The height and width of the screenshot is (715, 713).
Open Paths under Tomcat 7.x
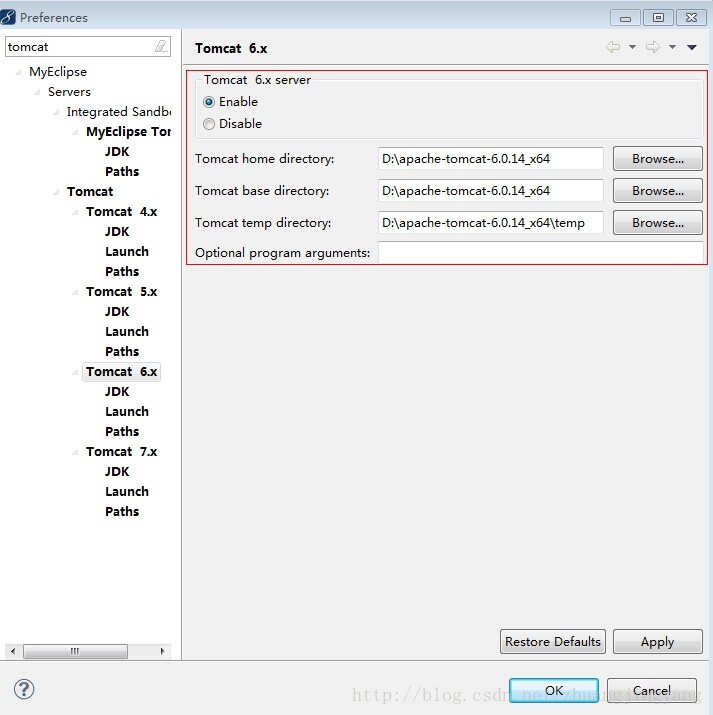click(x=122, y=512)
